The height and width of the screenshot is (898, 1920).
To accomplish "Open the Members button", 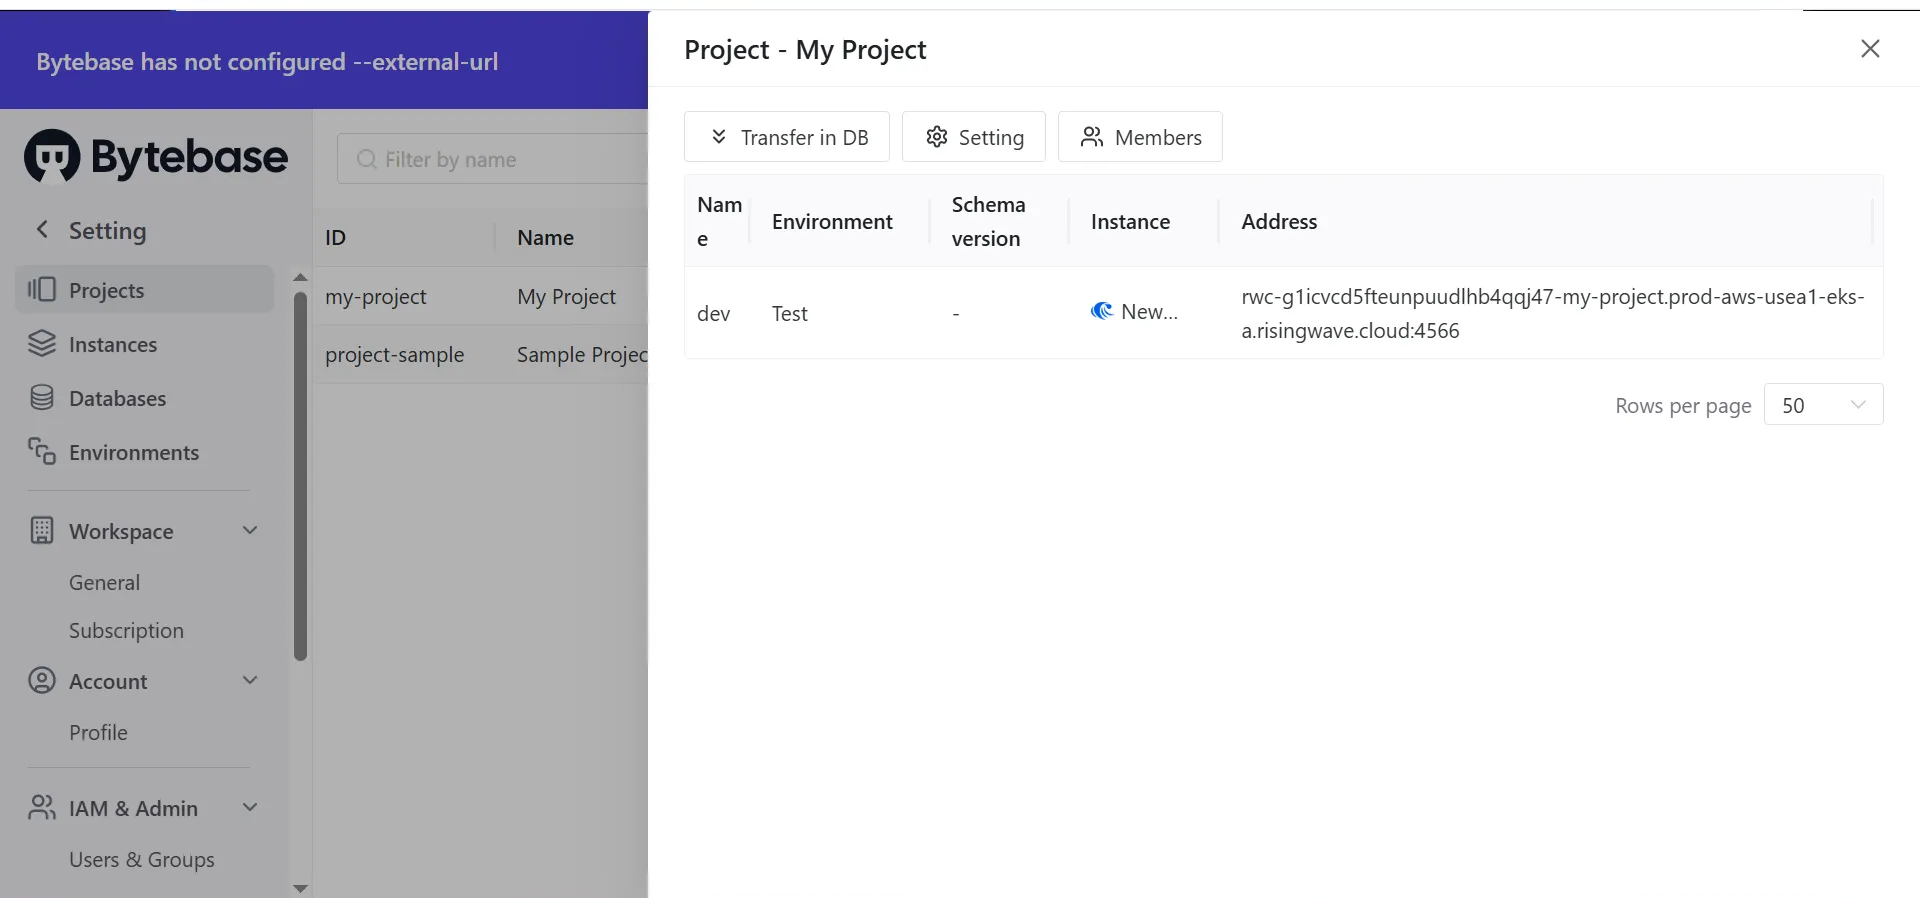I will click(x=1140, y=137).
